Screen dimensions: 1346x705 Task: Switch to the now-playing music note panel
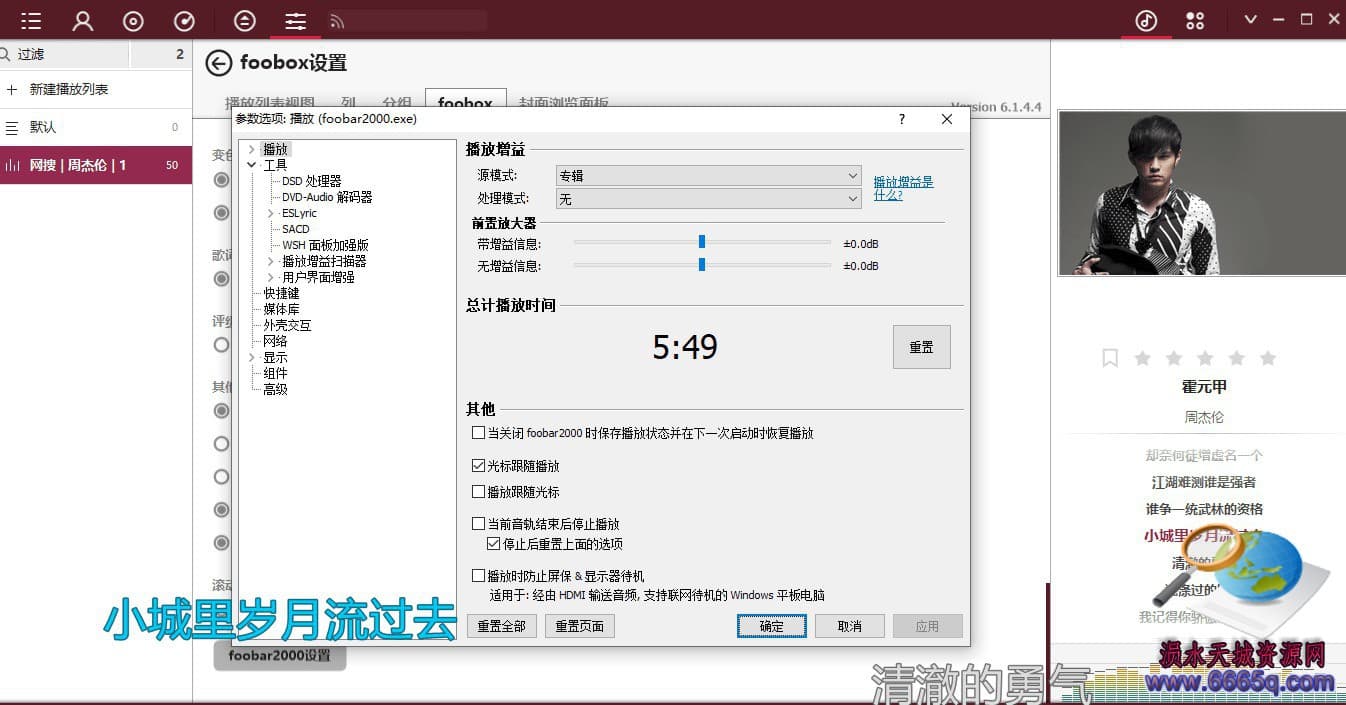click(1146, 20)
